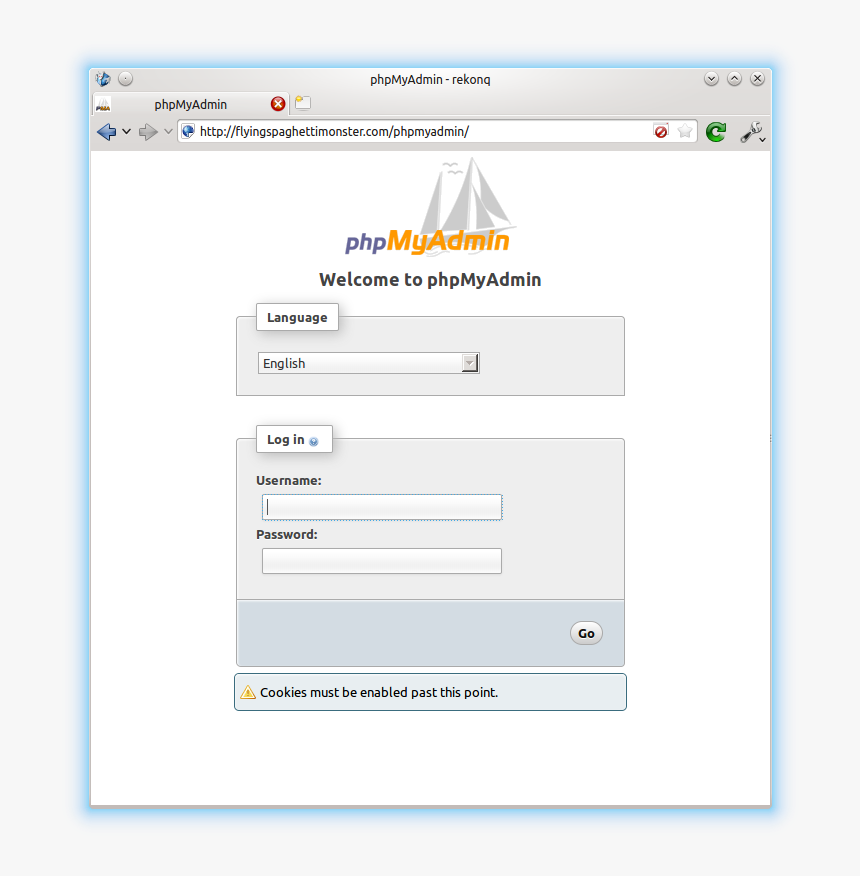860x876 pixels.
Task: Click the 'Username:' label
Action: click(289, 480)
